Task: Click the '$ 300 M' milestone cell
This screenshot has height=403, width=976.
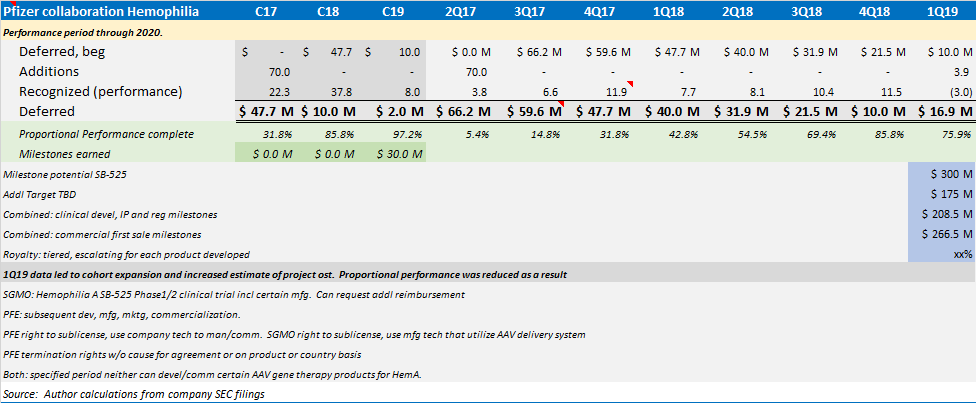Action: (x=952, y=174)
